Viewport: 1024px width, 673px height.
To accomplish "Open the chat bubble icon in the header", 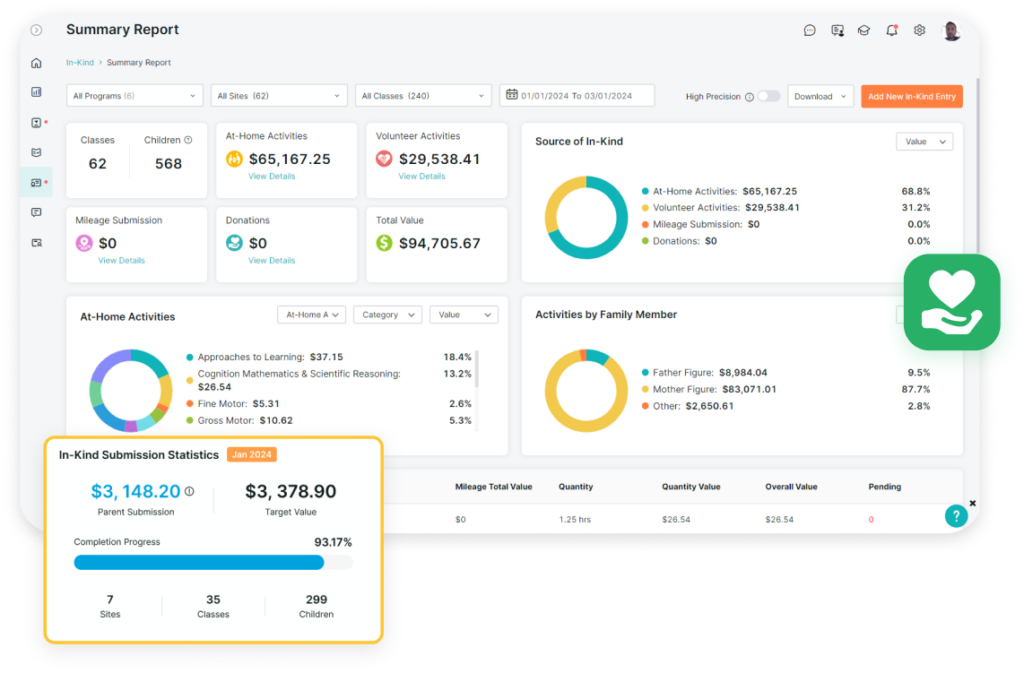I will click(x=809, y=30).
